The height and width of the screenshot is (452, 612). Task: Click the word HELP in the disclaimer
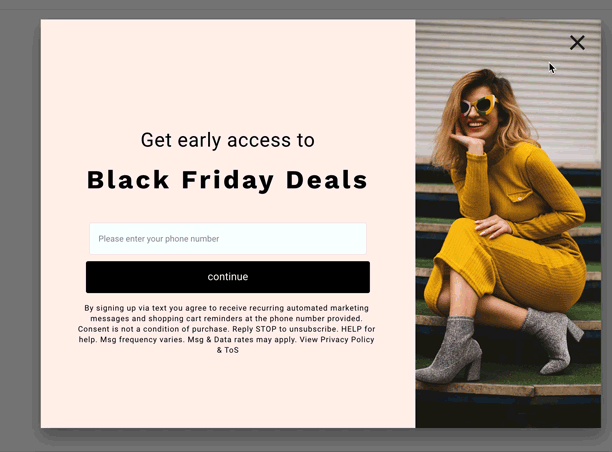tap(352, 329)
